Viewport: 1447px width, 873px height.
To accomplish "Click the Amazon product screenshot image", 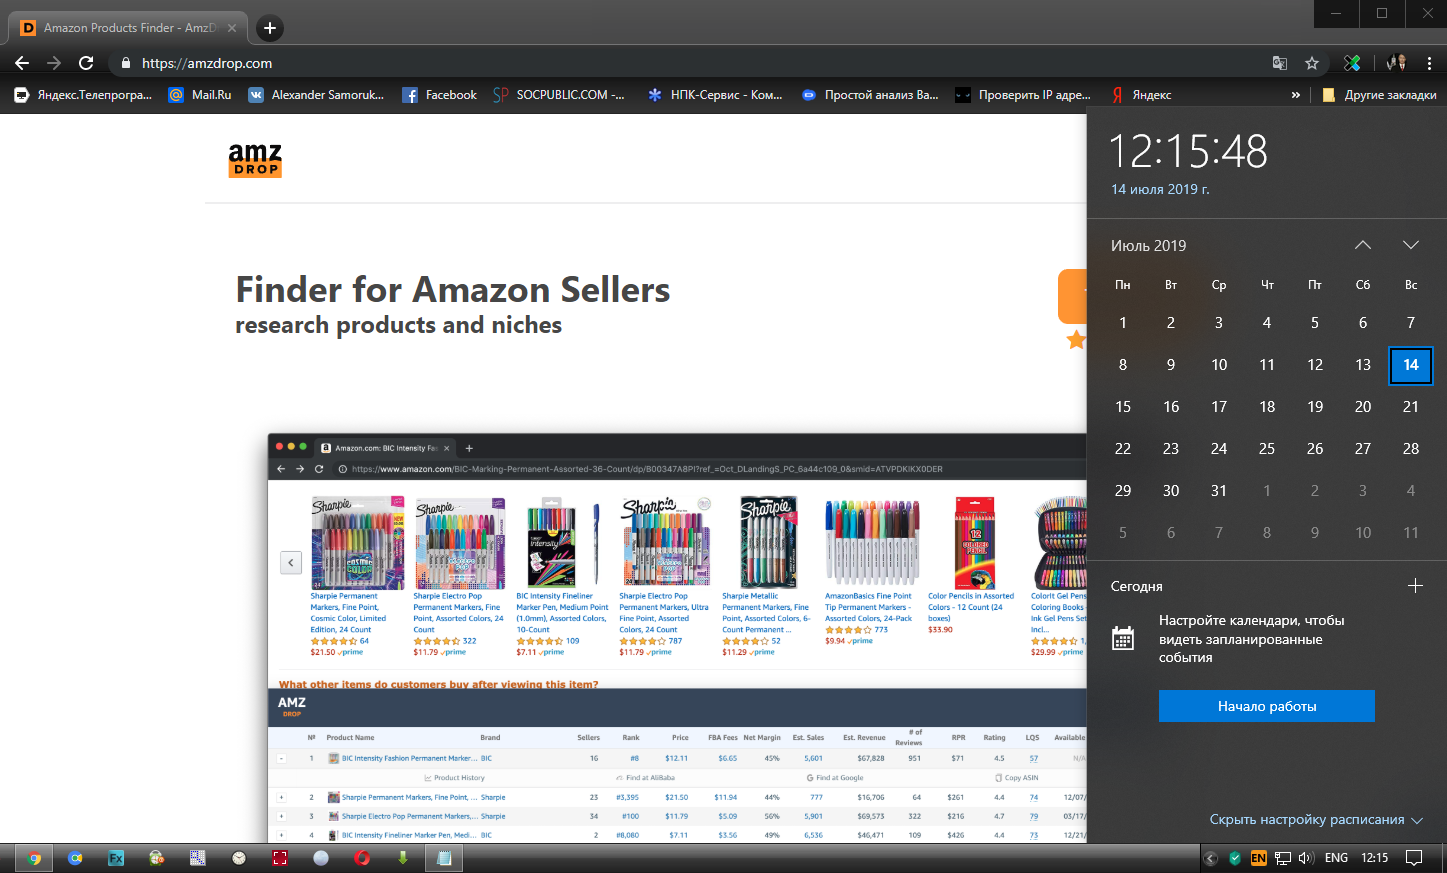I will [x=677, y=638].
